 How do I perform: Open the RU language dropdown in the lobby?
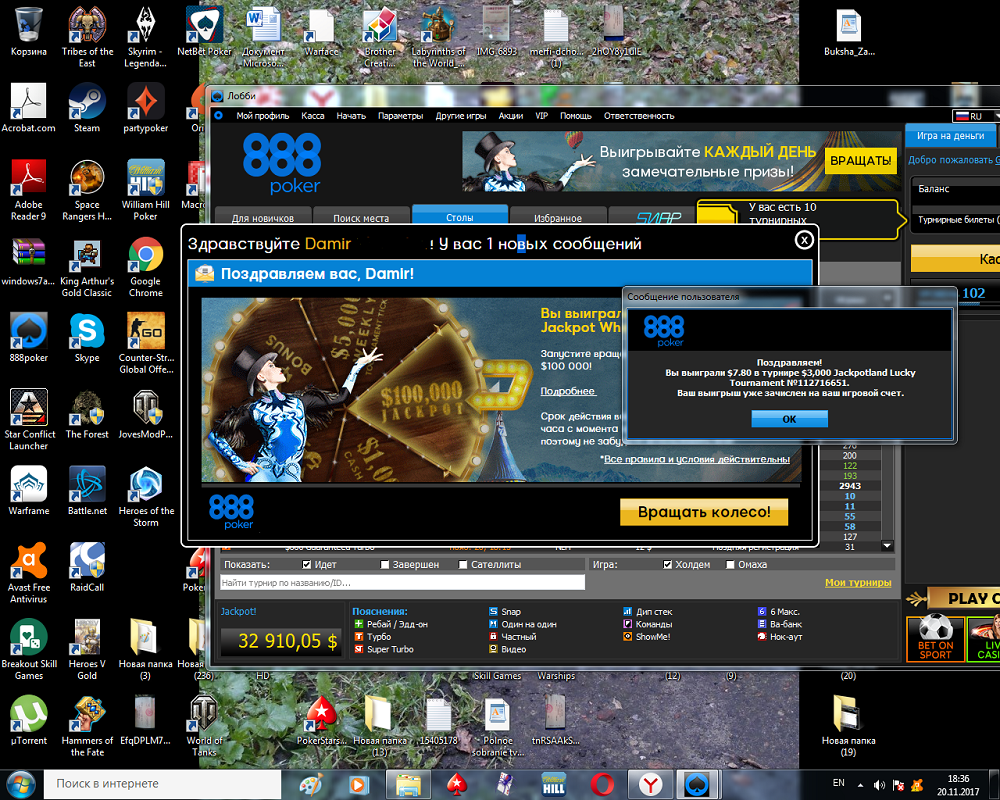tap(976, 116)
